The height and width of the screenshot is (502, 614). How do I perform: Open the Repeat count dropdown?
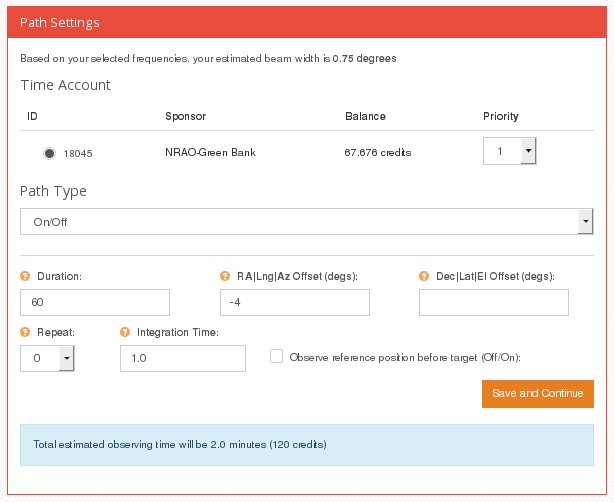click(47, 358)
